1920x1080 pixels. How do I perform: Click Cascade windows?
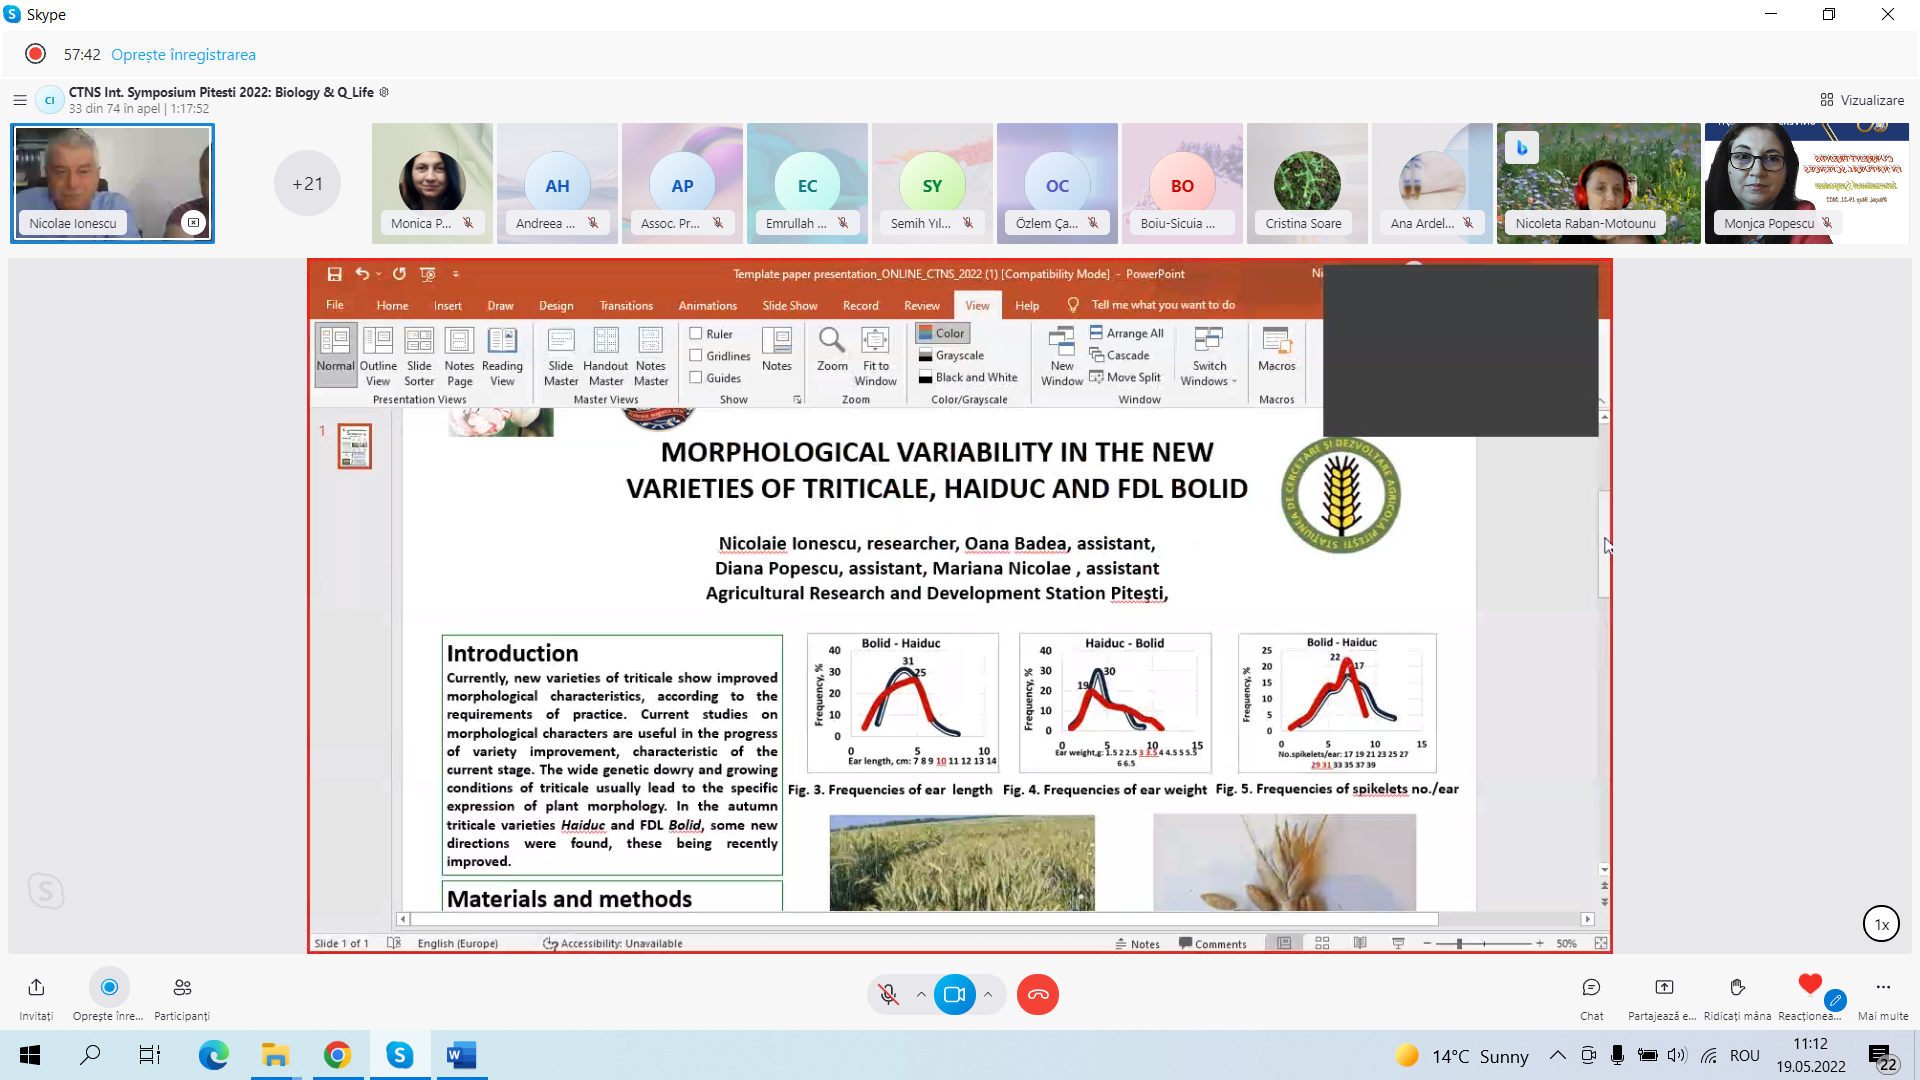[x=1120, y=355]
